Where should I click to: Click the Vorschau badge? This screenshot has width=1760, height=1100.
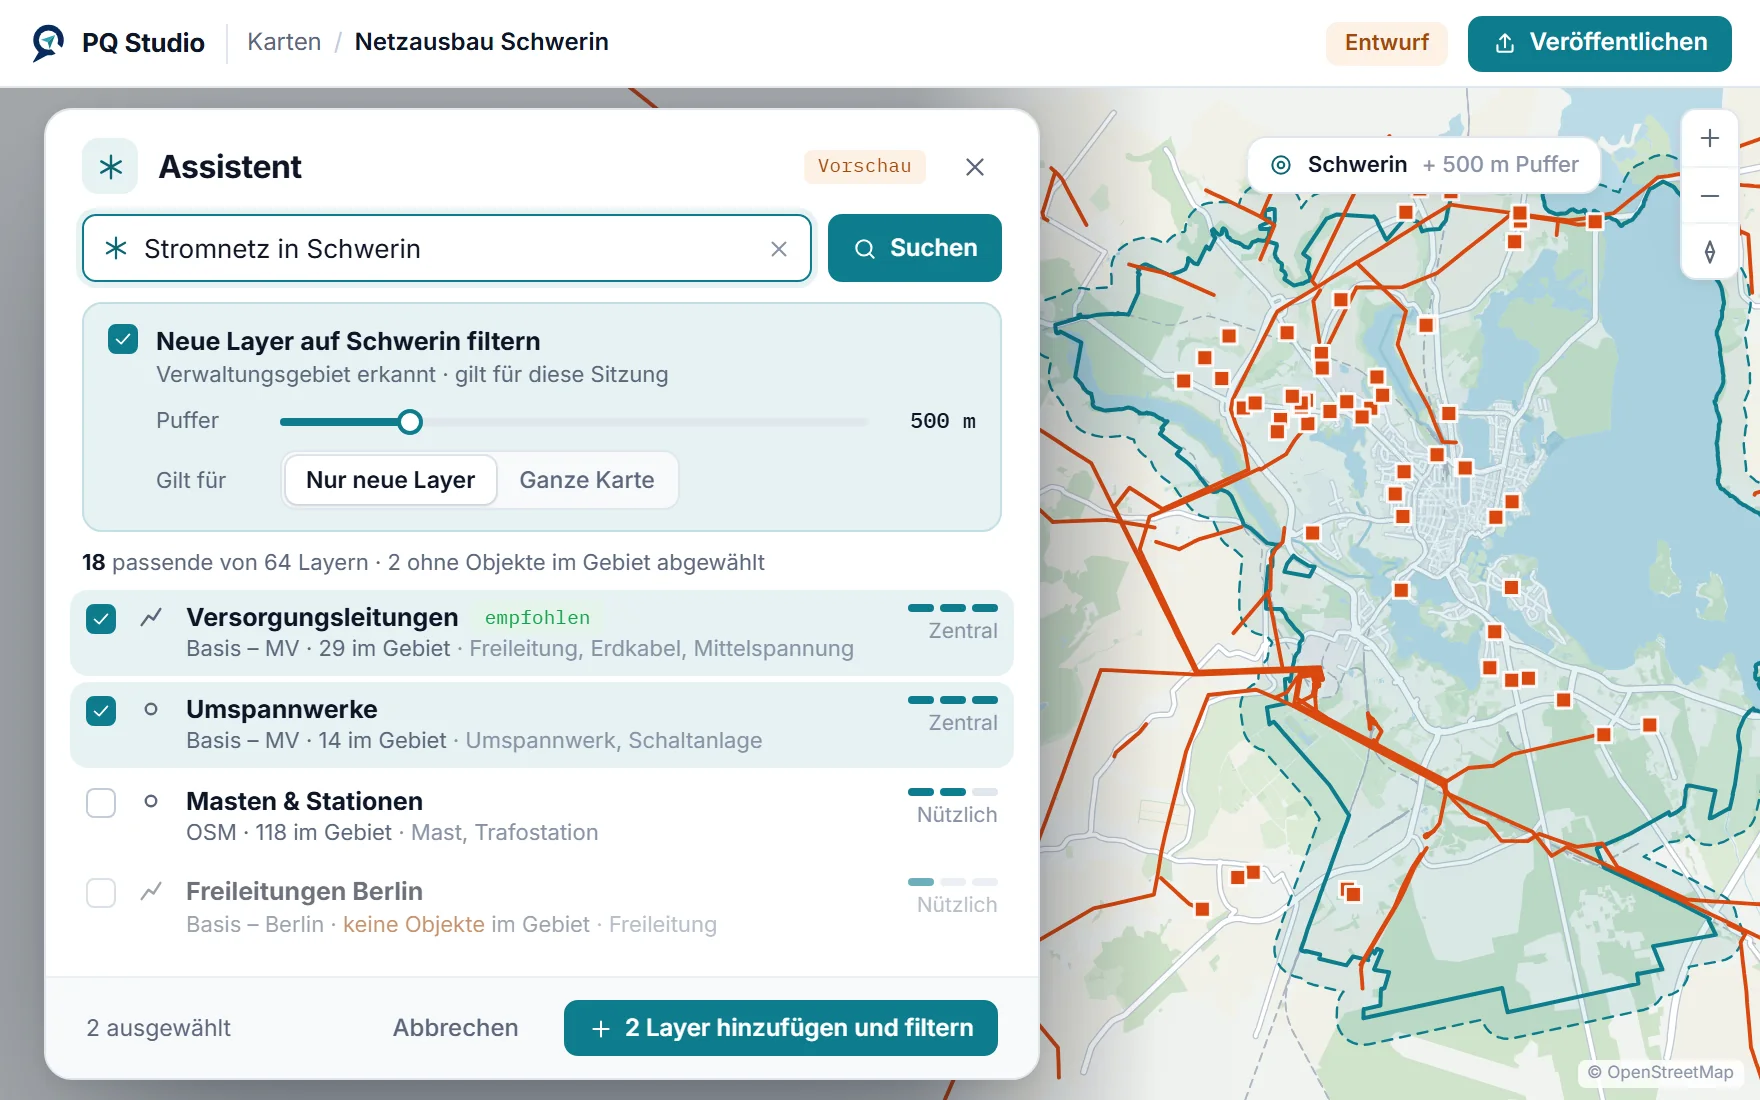865,166
